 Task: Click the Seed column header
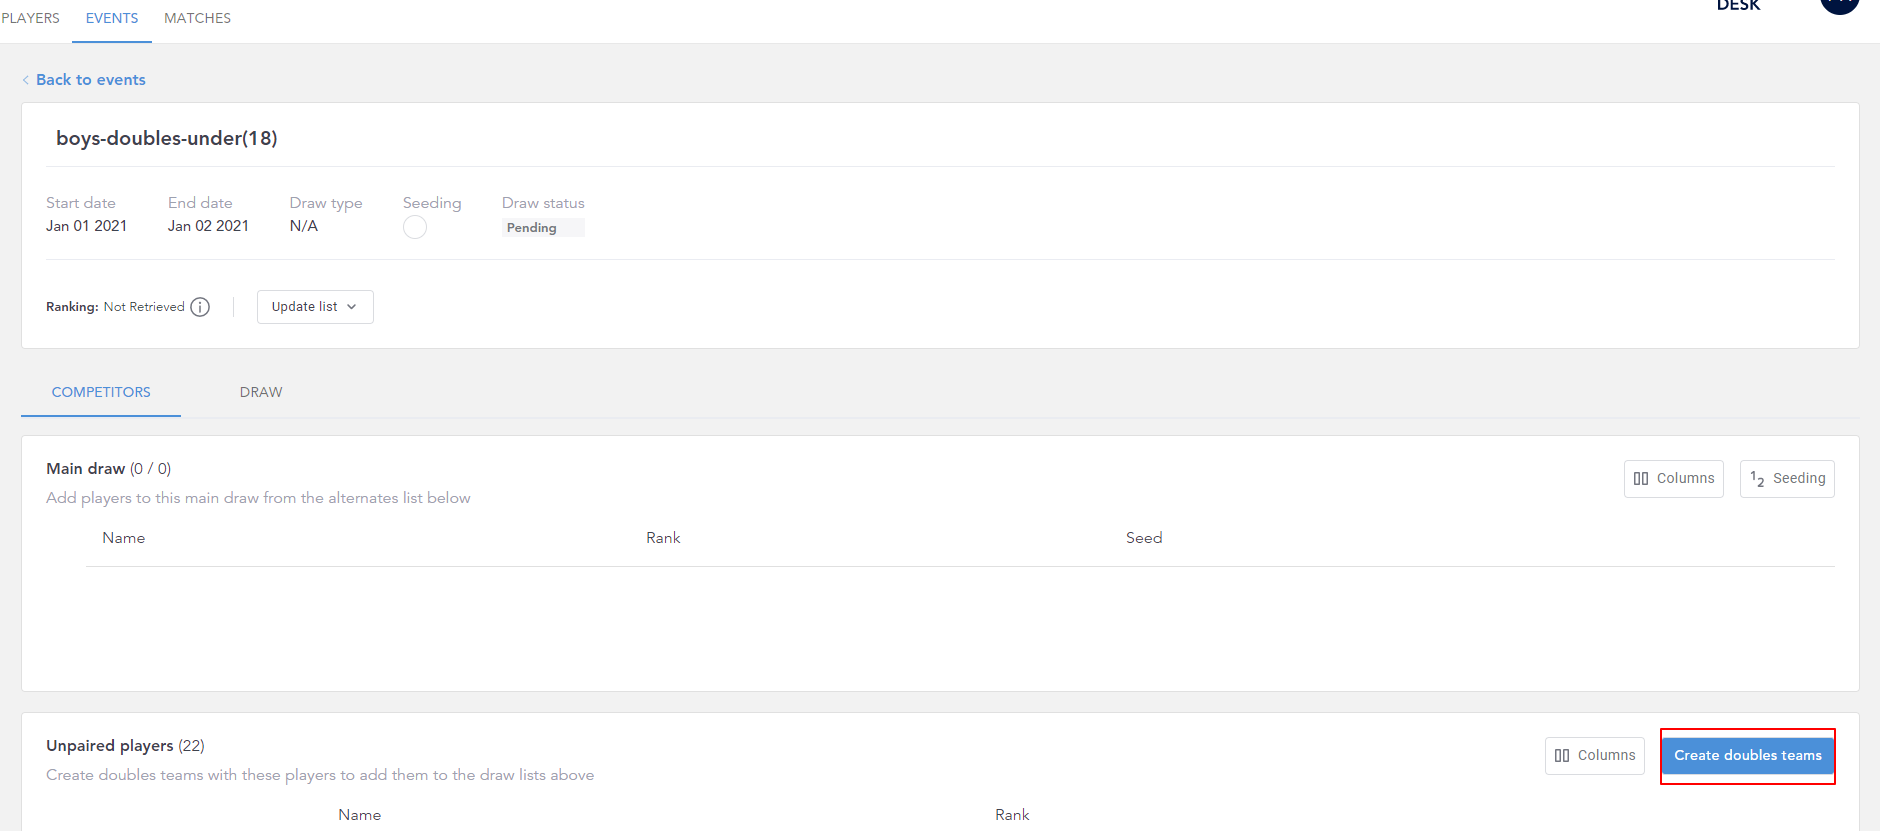tap(1144, 538)
